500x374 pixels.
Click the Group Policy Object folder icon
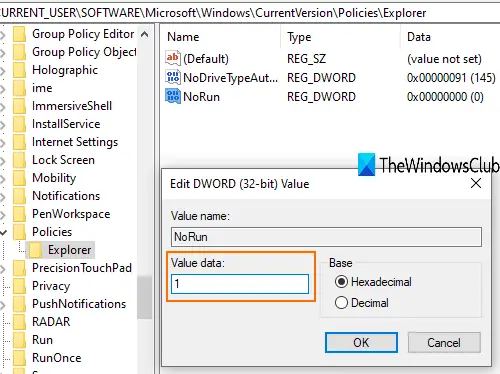(19, 52)
